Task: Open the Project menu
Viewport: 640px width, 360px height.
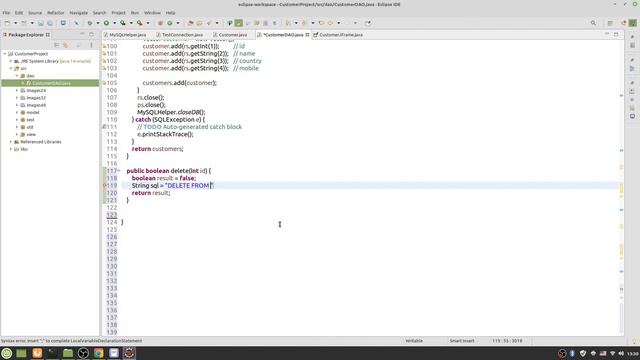Action: [x=118, y=13]
